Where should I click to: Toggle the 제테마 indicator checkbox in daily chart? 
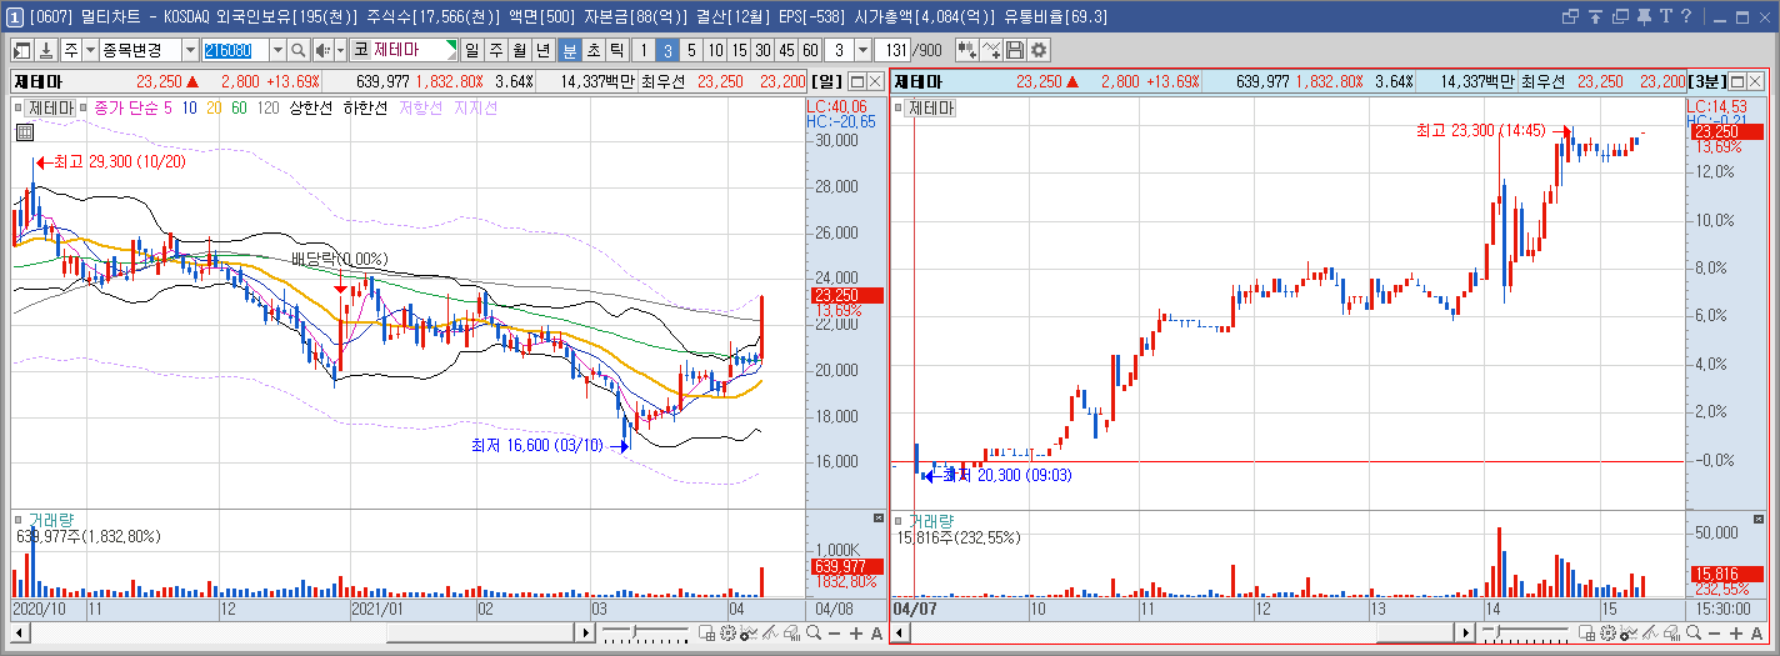pyautogui.click(x=18, y=107)
